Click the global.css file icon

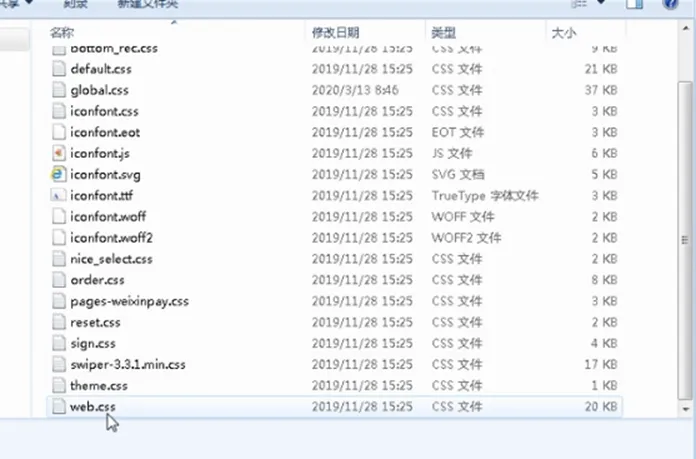pos(59,90)
